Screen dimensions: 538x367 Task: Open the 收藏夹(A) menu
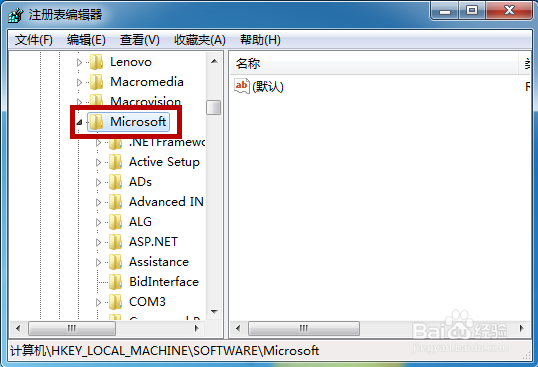pyautogui.click(x=200, y=40)
